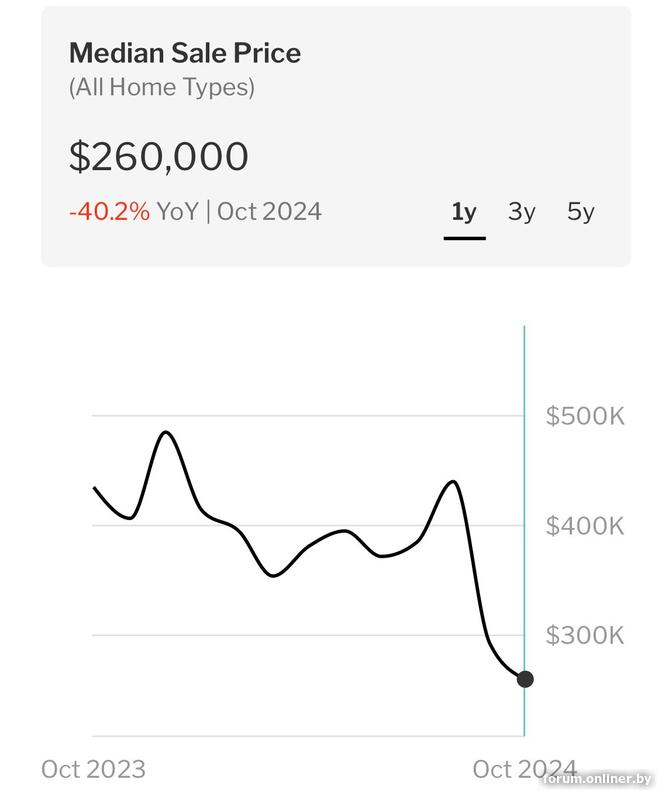Image resolution: width=672 pixels, height=800 pixels.
Task: Click the $400K axis label
Action: pyautogui.click(x=584, y=525)
